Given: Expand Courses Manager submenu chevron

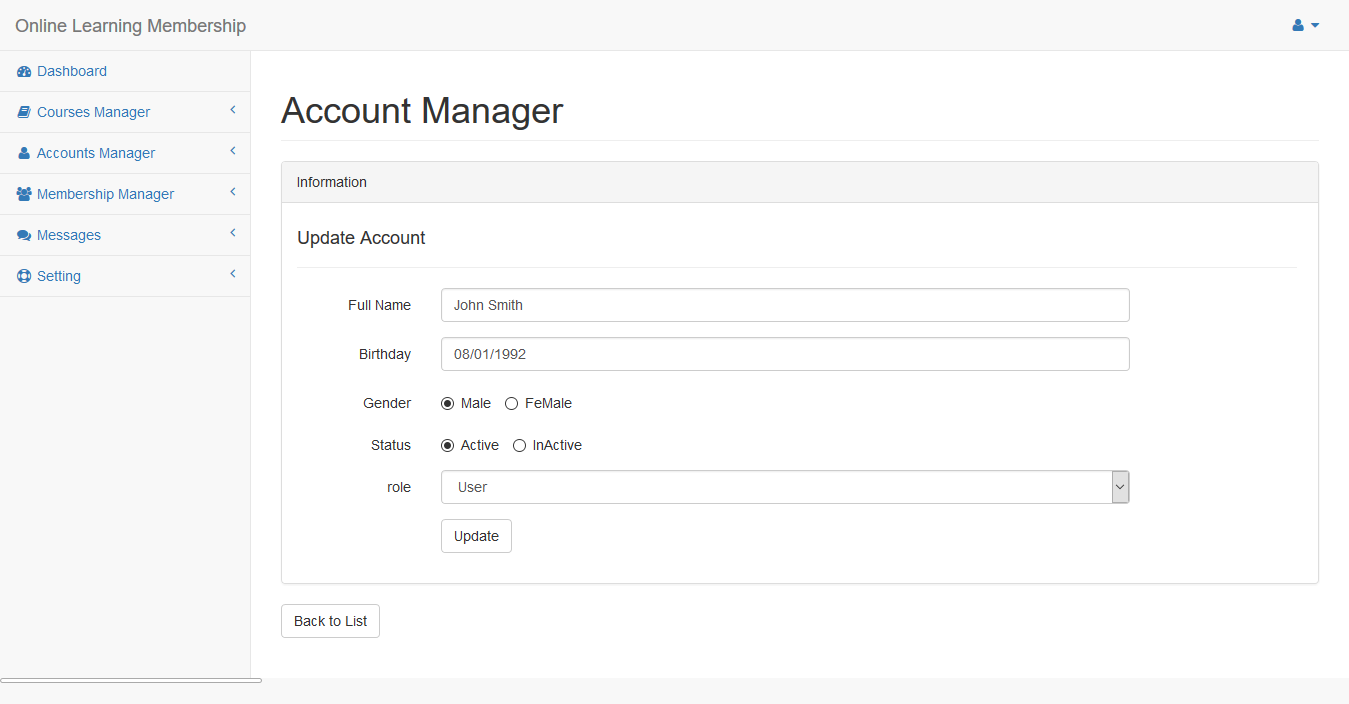Looking at the screenshot, I should (x=232, y=110).
